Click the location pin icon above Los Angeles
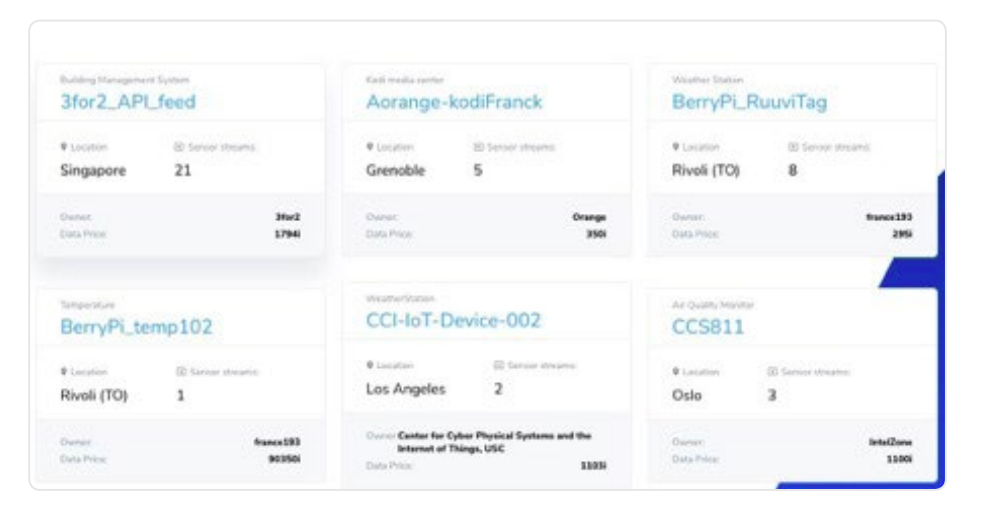The image size is (982, 515). point(370,366)
